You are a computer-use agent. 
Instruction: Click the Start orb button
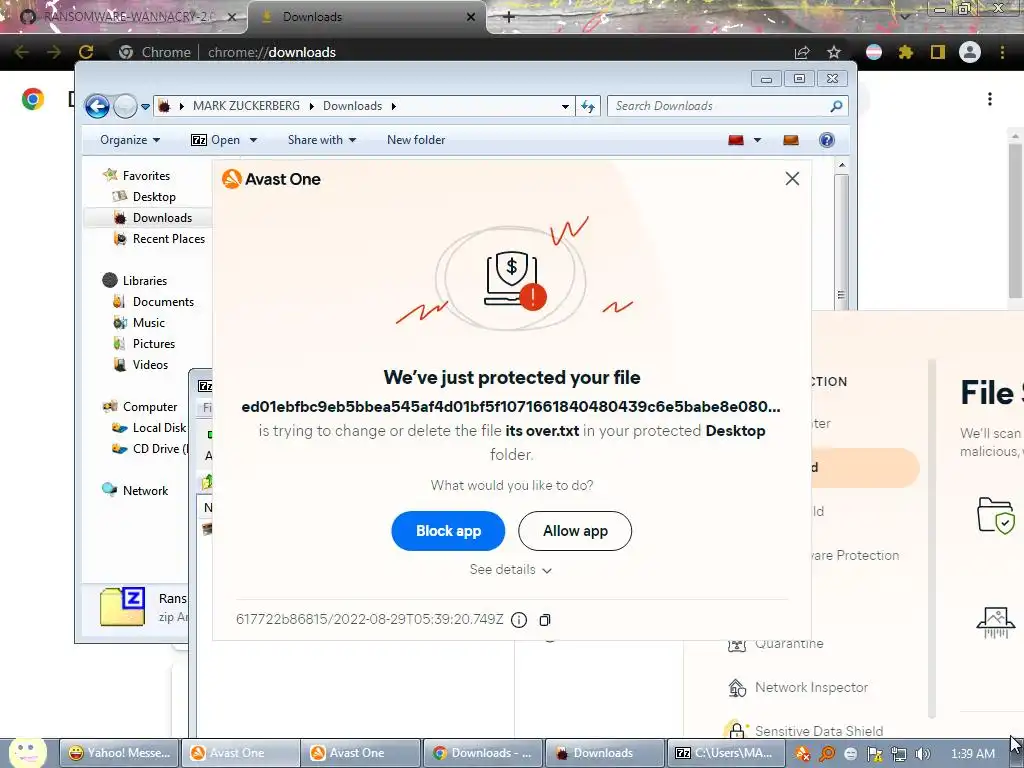pos(27,753)
